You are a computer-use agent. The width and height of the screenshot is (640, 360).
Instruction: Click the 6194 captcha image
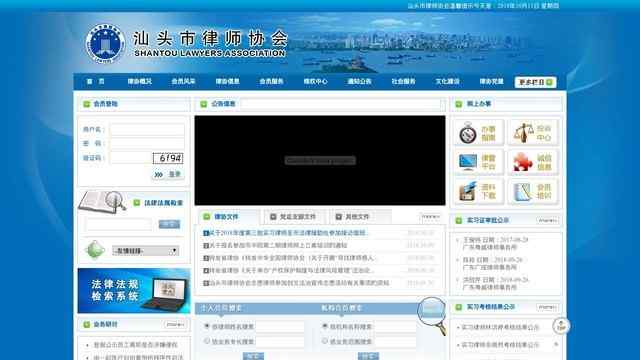(x=168, y=158)
